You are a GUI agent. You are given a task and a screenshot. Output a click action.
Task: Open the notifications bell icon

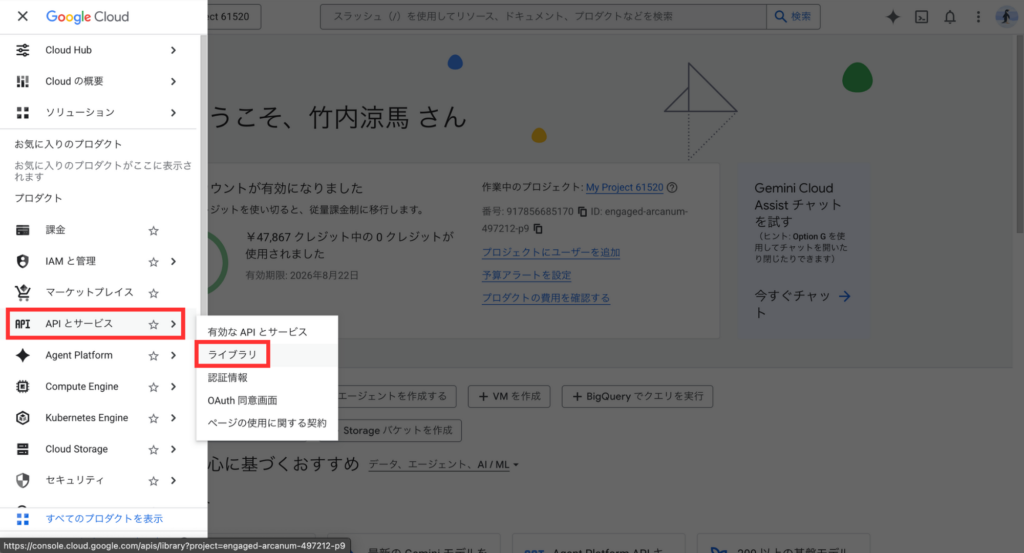[950, 17]
